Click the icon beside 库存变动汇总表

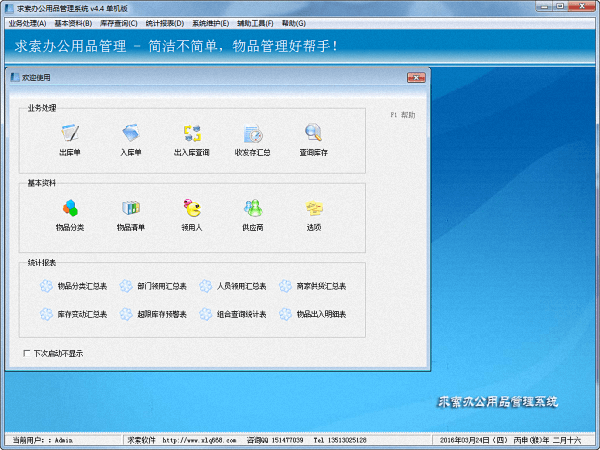tap(46, 314)
